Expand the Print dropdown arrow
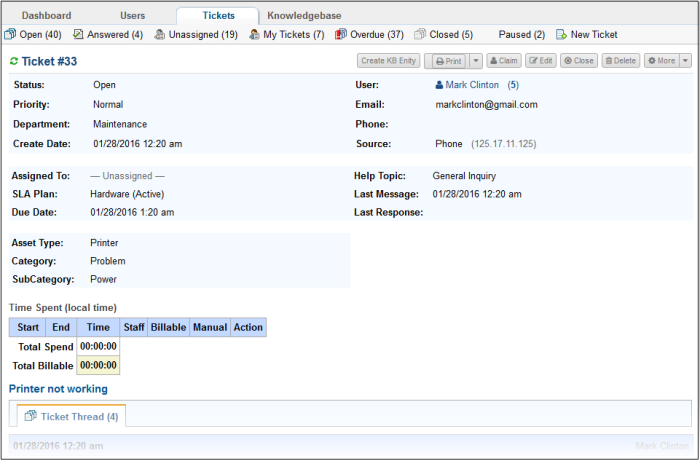Screen dimensions: 700x461 [476, 61]
